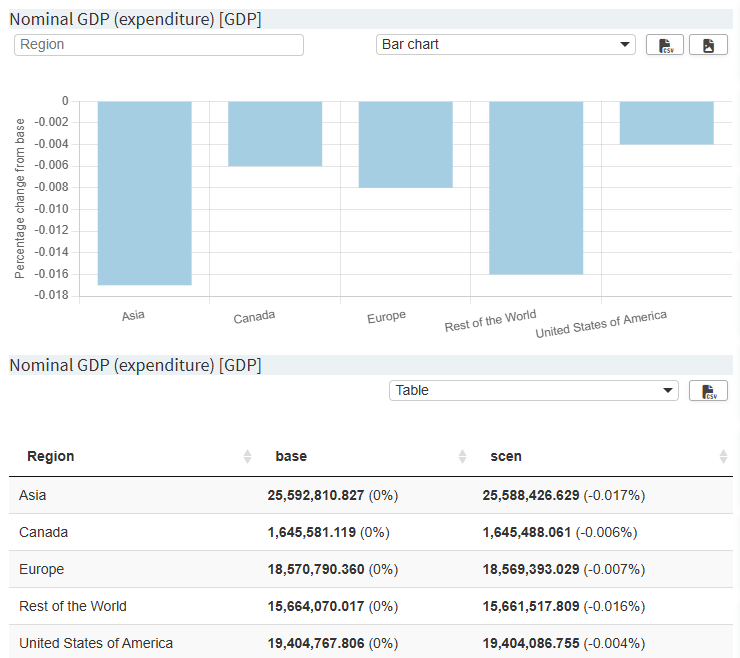Click the Europe bar in chart
740x658 pixels.
click(405, 144)
